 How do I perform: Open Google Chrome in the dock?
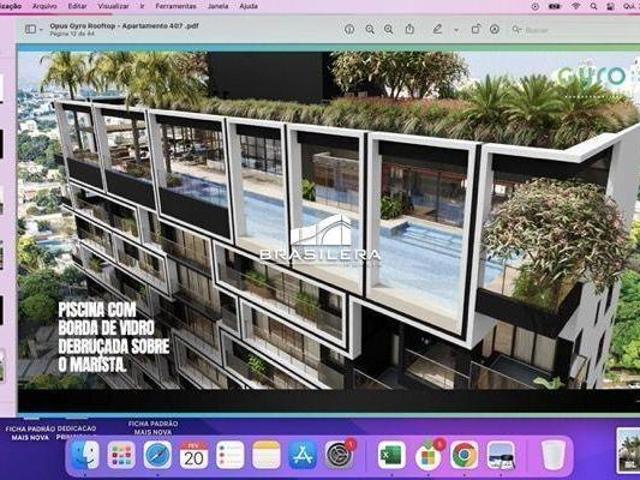pos(464,455)
